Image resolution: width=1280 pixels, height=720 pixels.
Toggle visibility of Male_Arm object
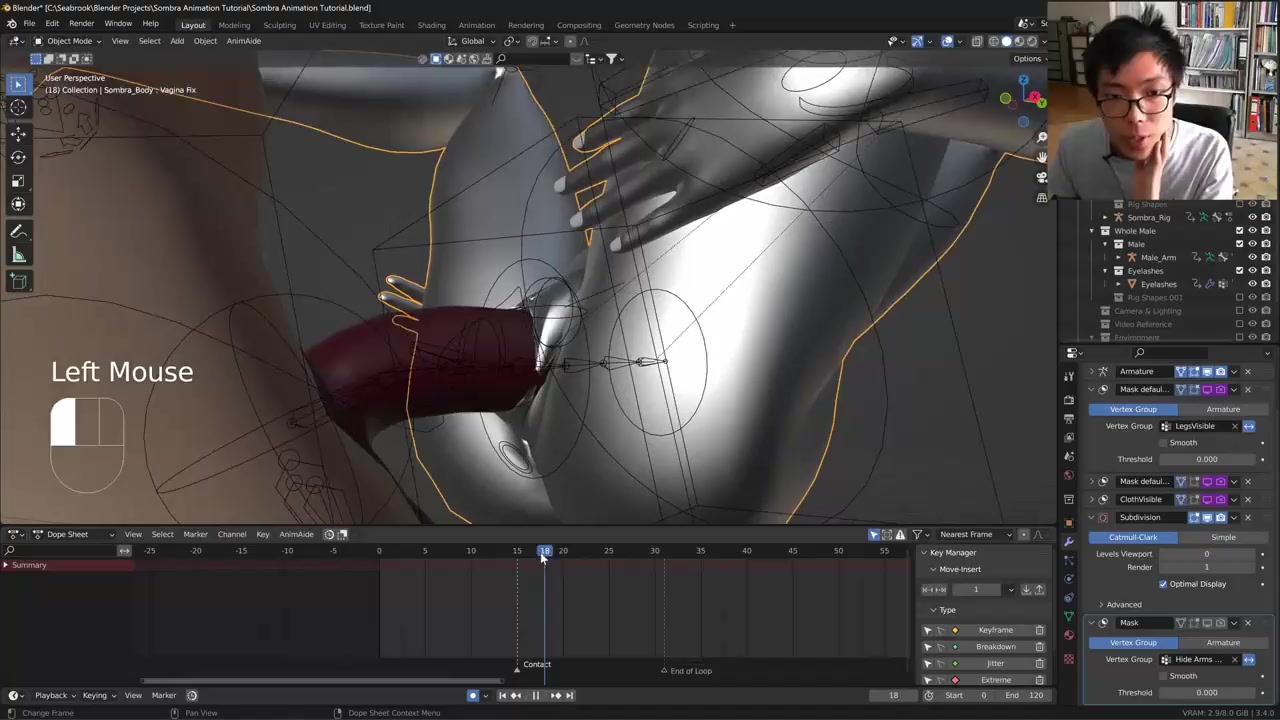click(1252, 257)
